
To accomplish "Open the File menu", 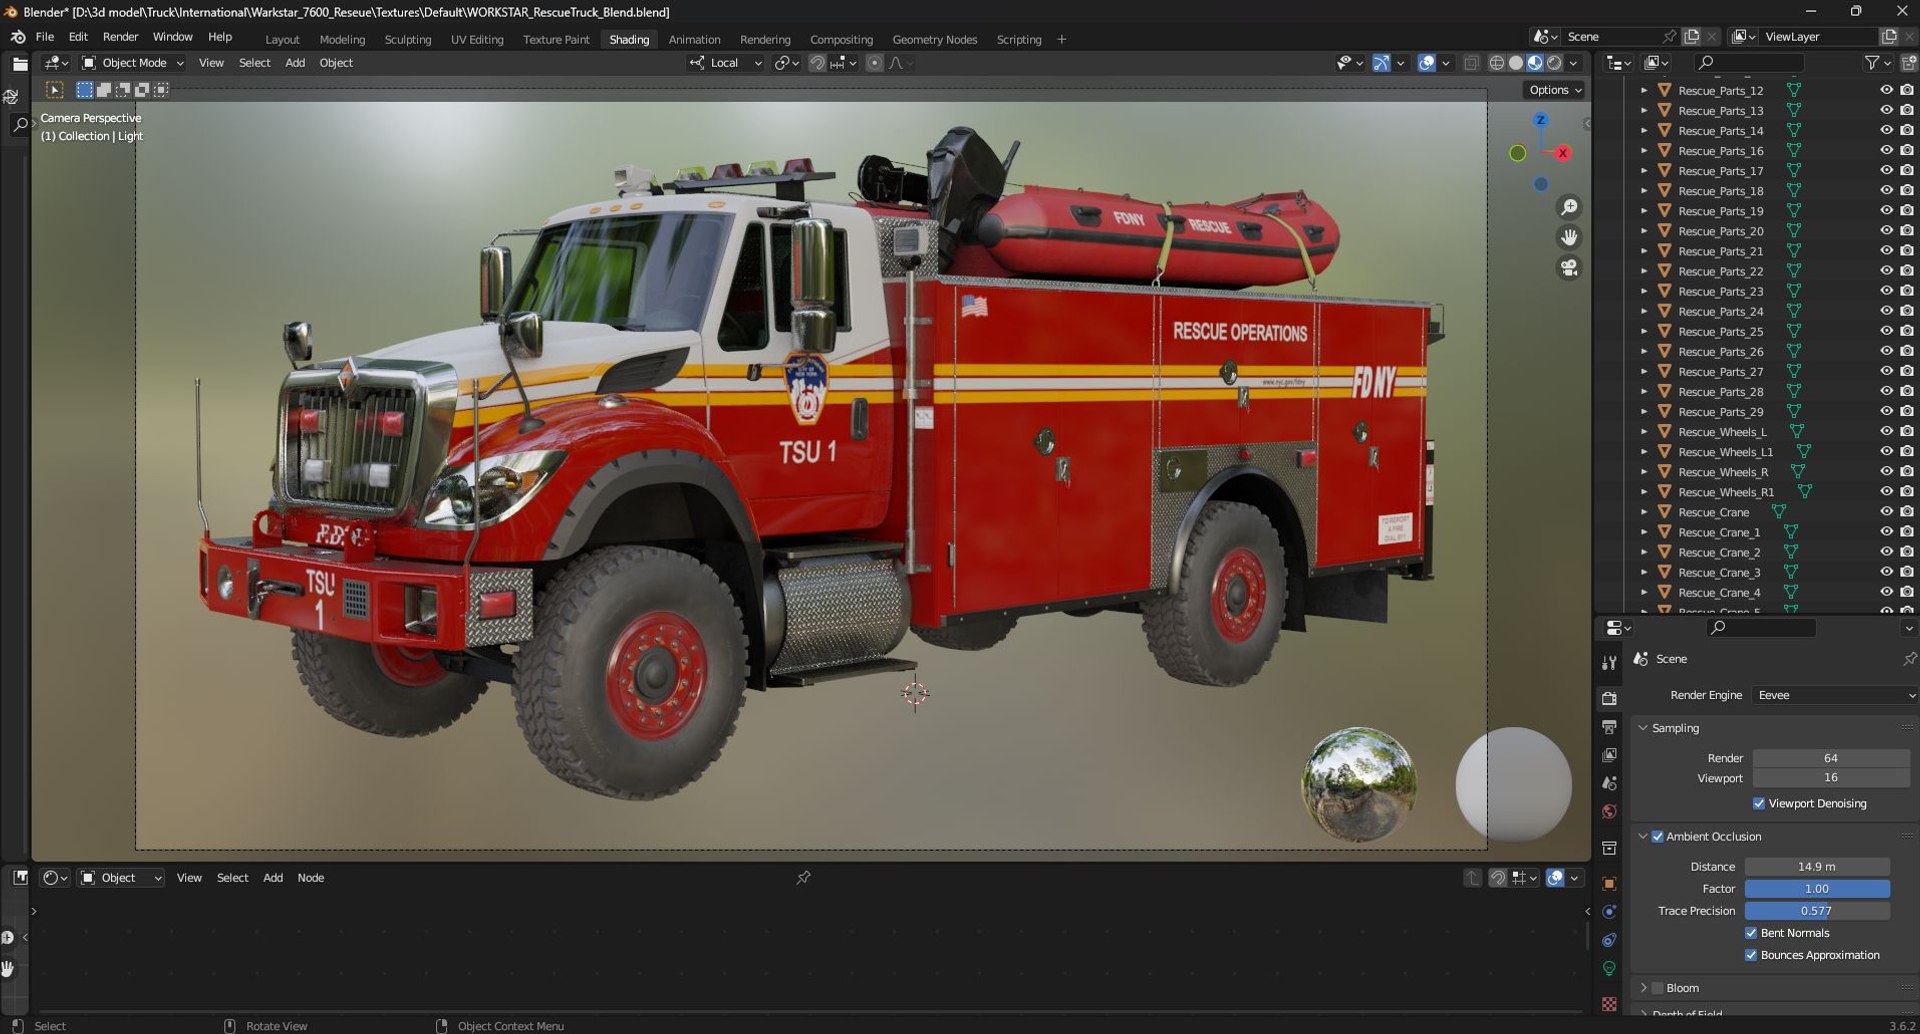I will (45, 37).
